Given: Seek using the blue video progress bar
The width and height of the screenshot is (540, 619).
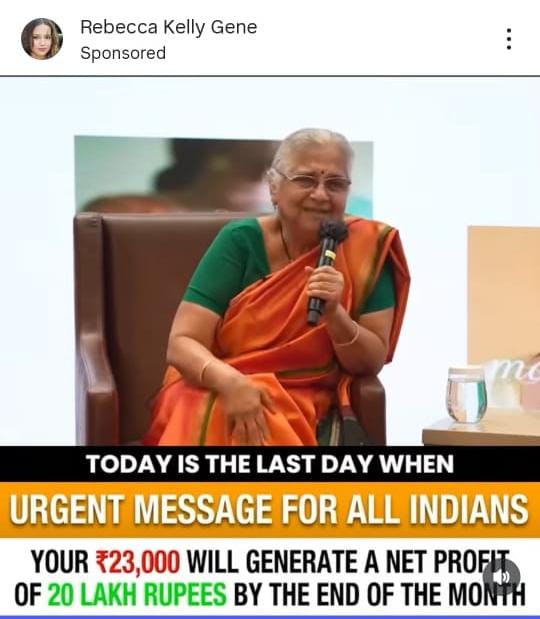Looking at the screenshot, I should [x=270, y=617].
